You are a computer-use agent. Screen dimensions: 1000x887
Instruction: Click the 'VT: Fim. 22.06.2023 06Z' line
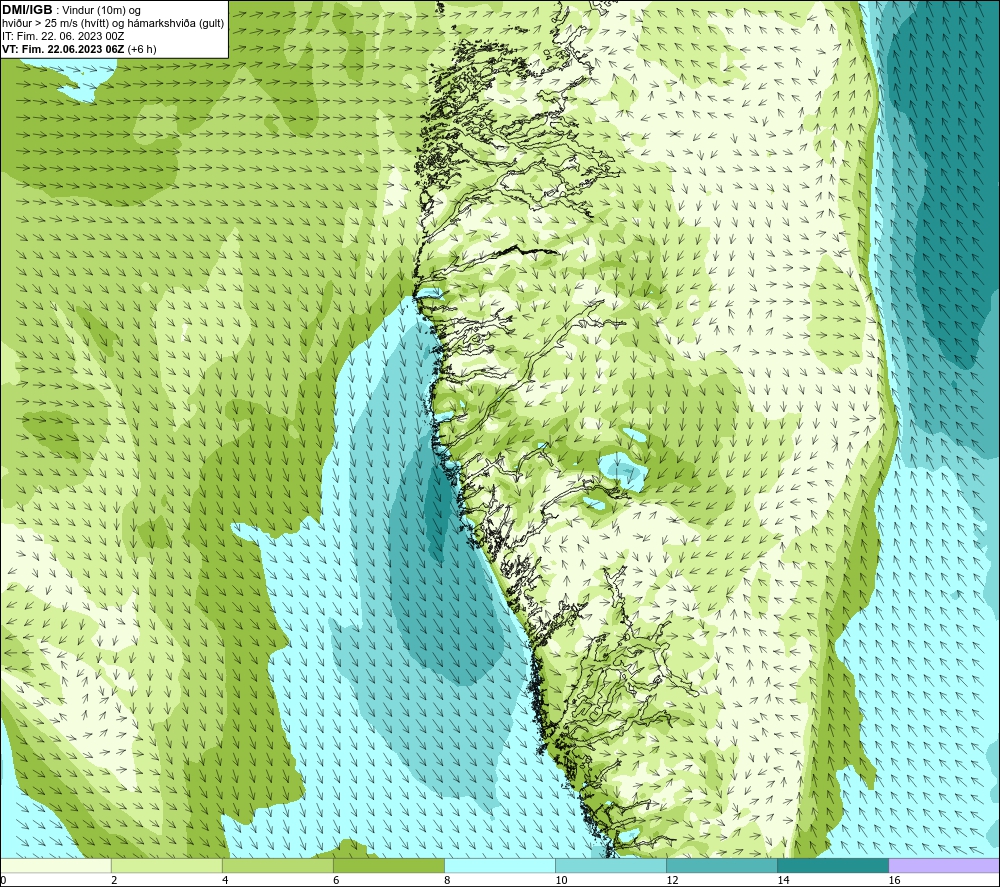tap(79, 49)
